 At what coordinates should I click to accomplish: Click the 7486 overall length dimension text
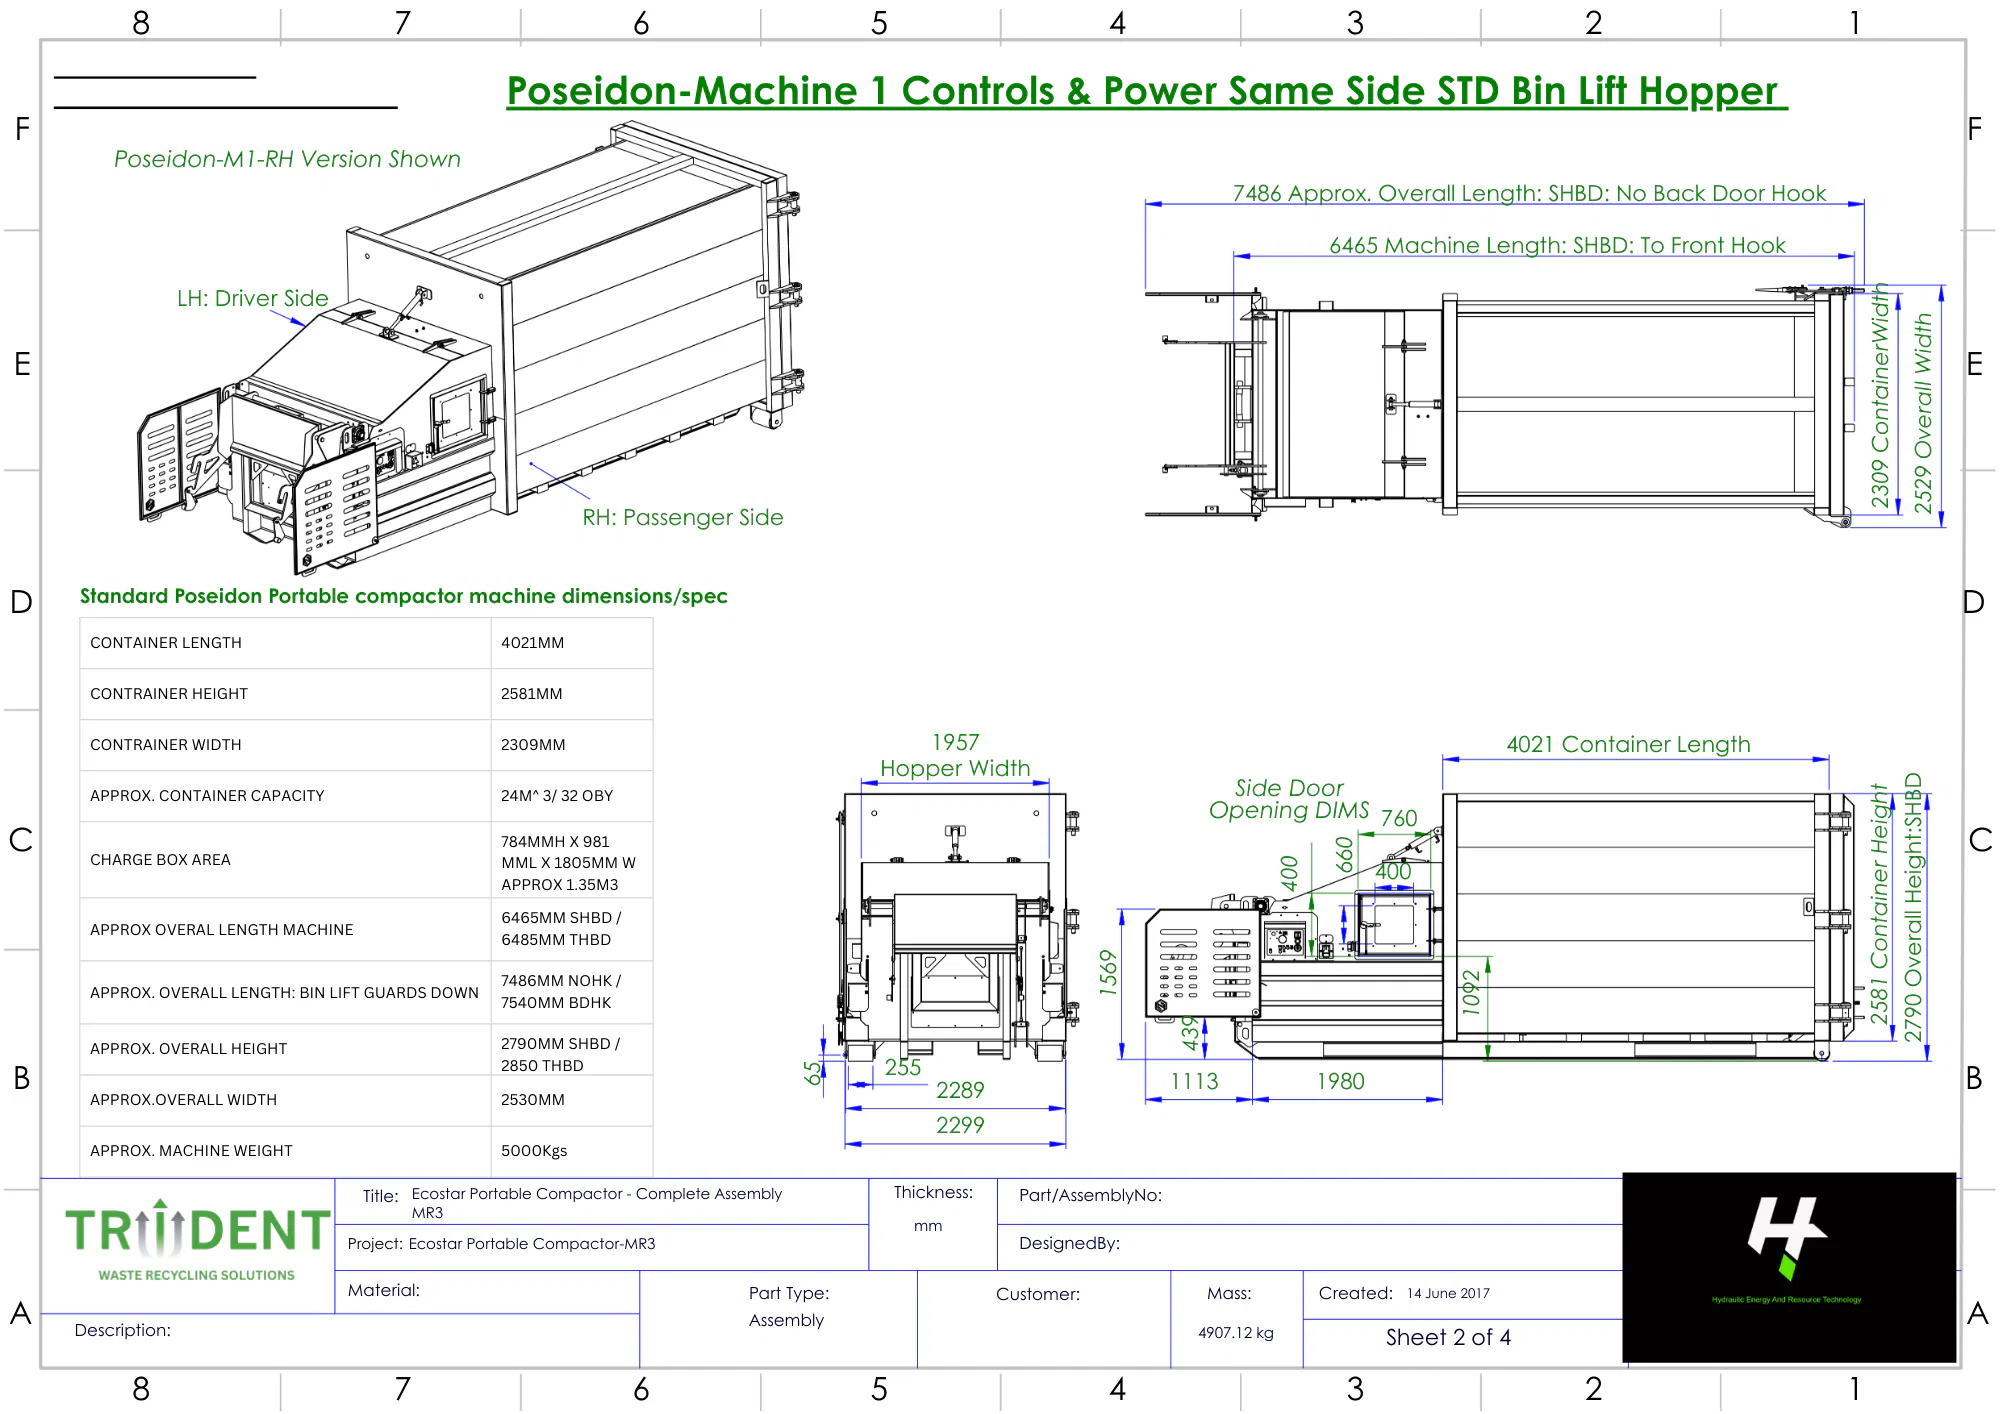1528,193
